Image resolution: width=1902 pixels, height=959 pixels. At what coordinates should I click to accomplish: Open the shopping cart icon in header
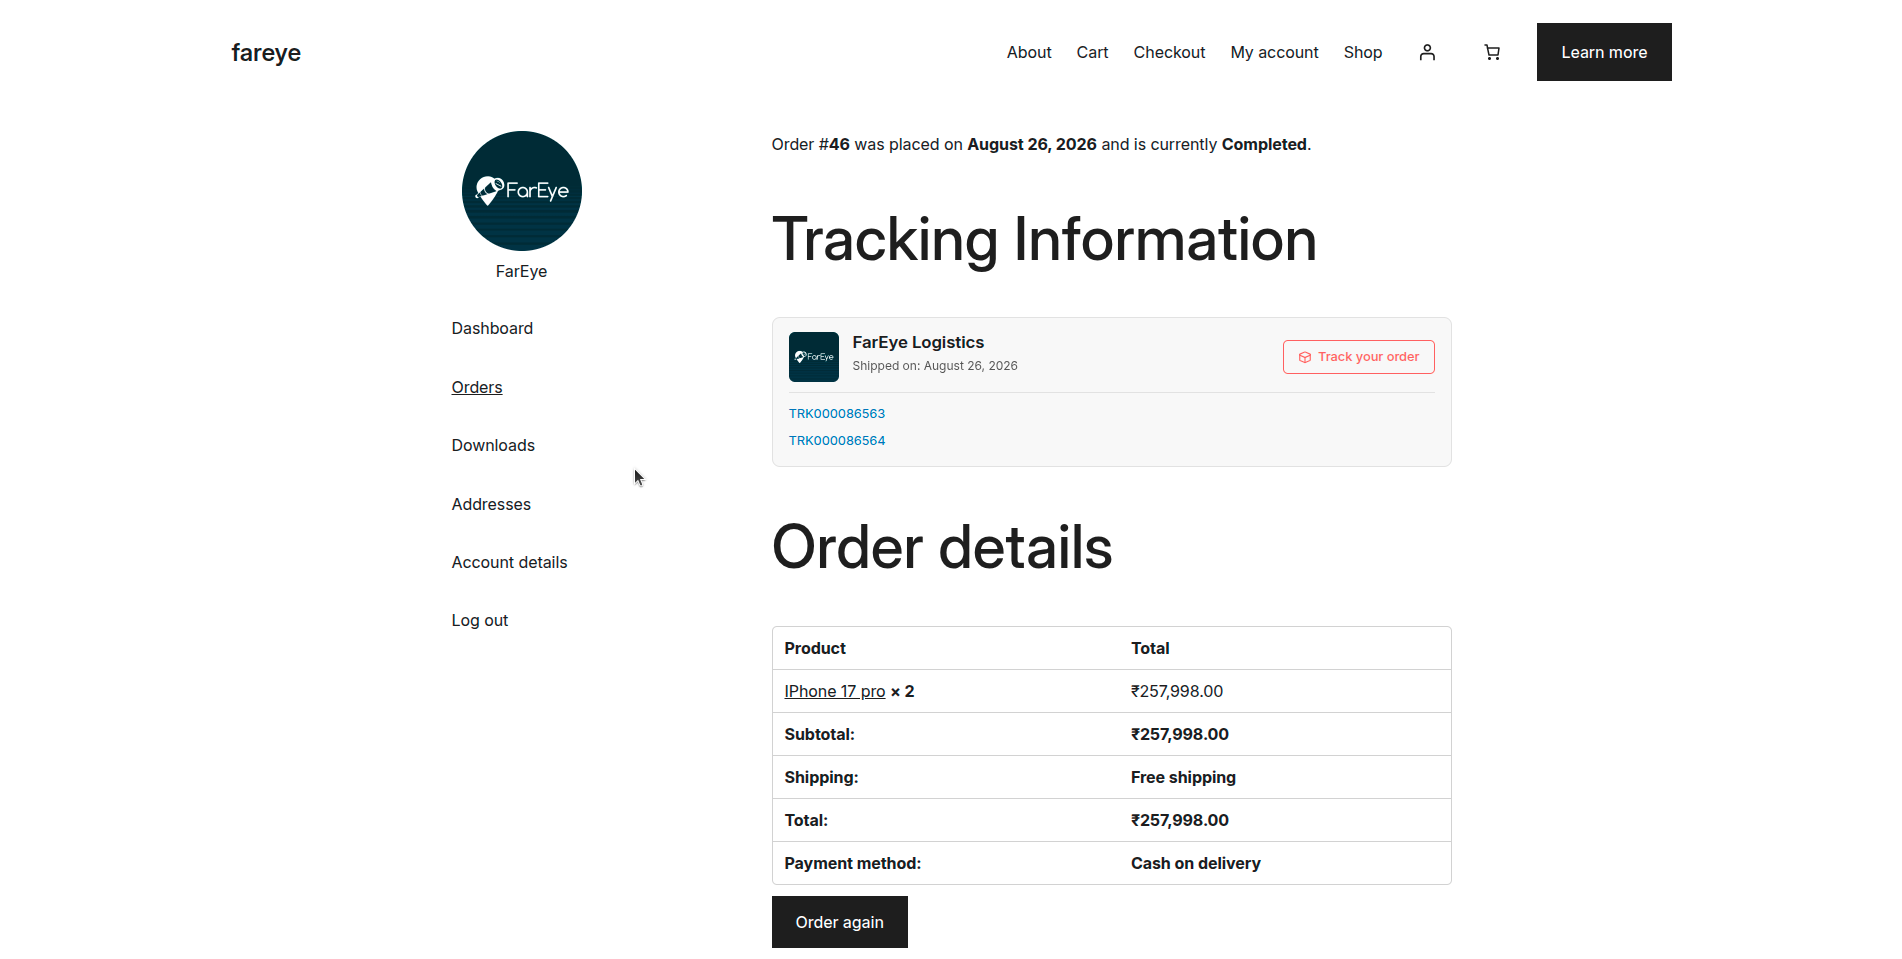(1492, 52)
